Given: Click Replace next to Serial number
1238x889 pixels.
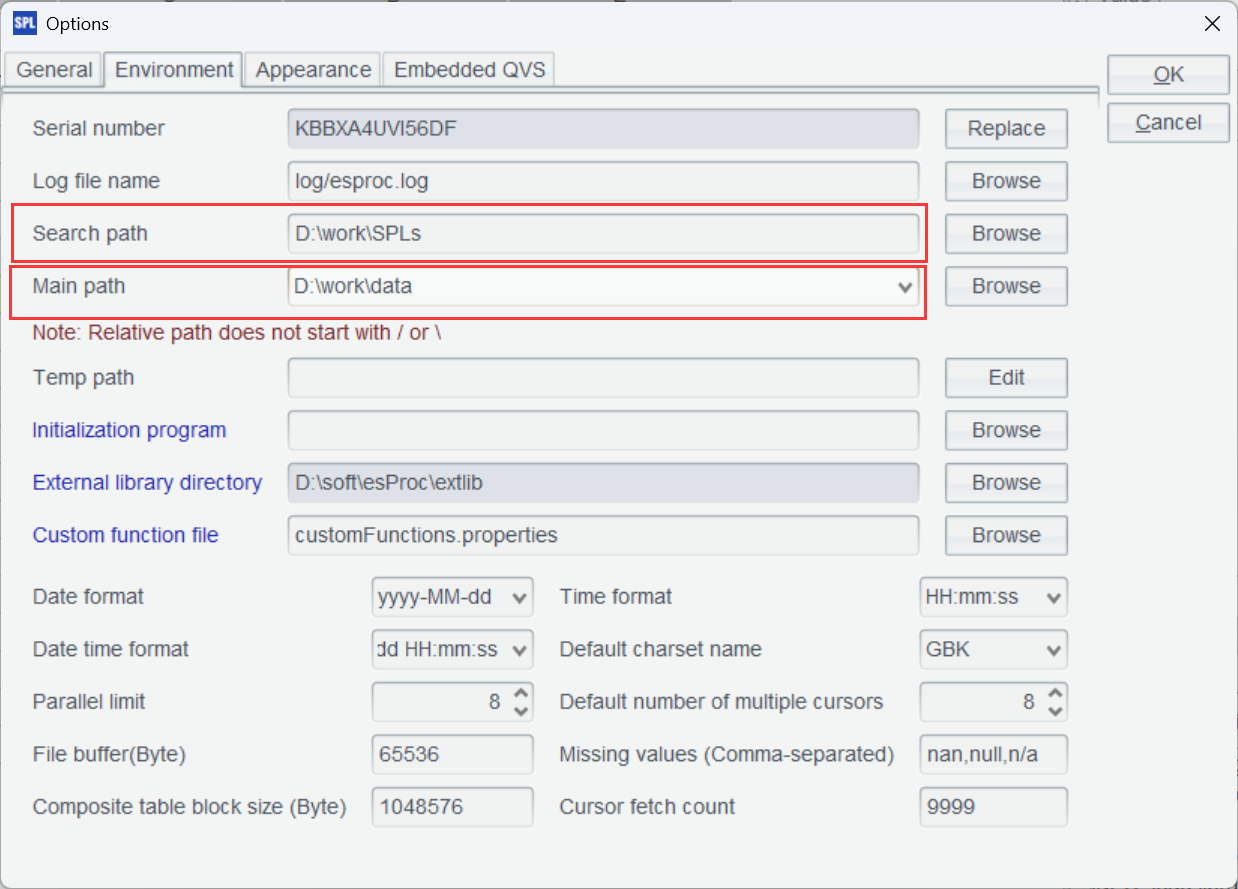Looking at the screenshot, I should 1006,129.
